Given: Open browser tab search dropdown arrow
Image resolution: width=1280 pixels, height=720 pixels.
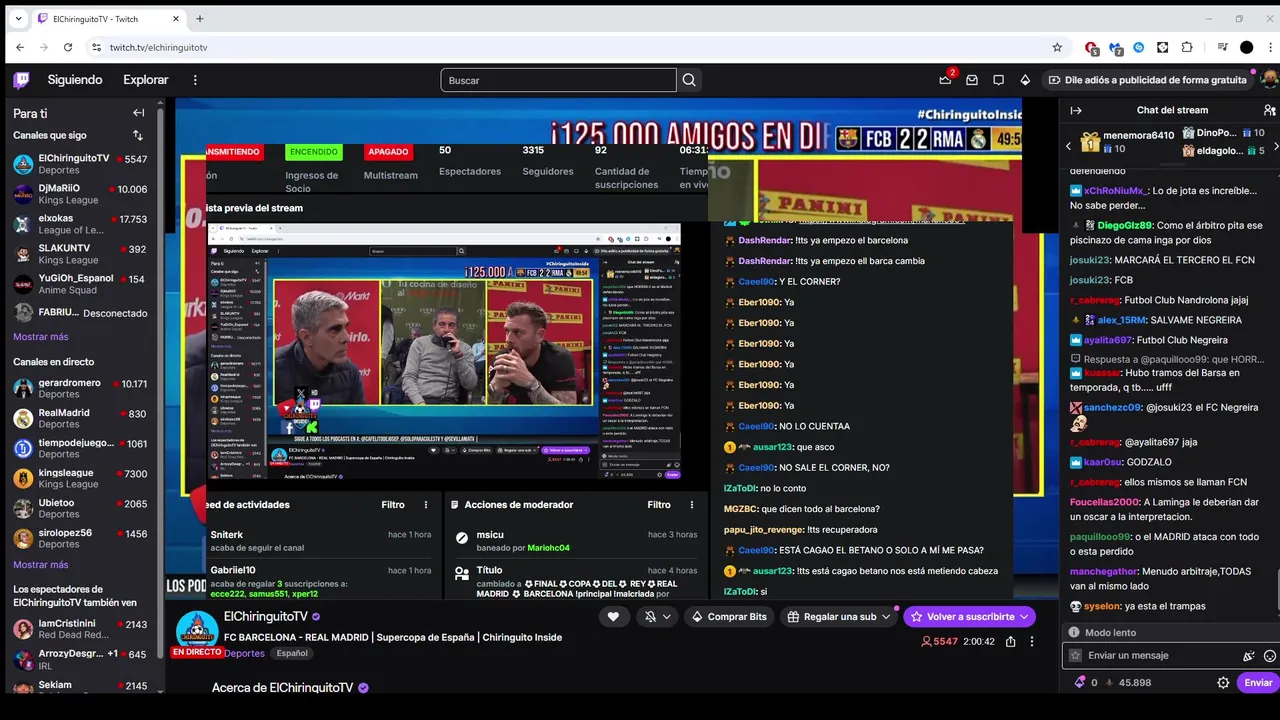Looking at the screenshot, I should [x=18, y=19].
